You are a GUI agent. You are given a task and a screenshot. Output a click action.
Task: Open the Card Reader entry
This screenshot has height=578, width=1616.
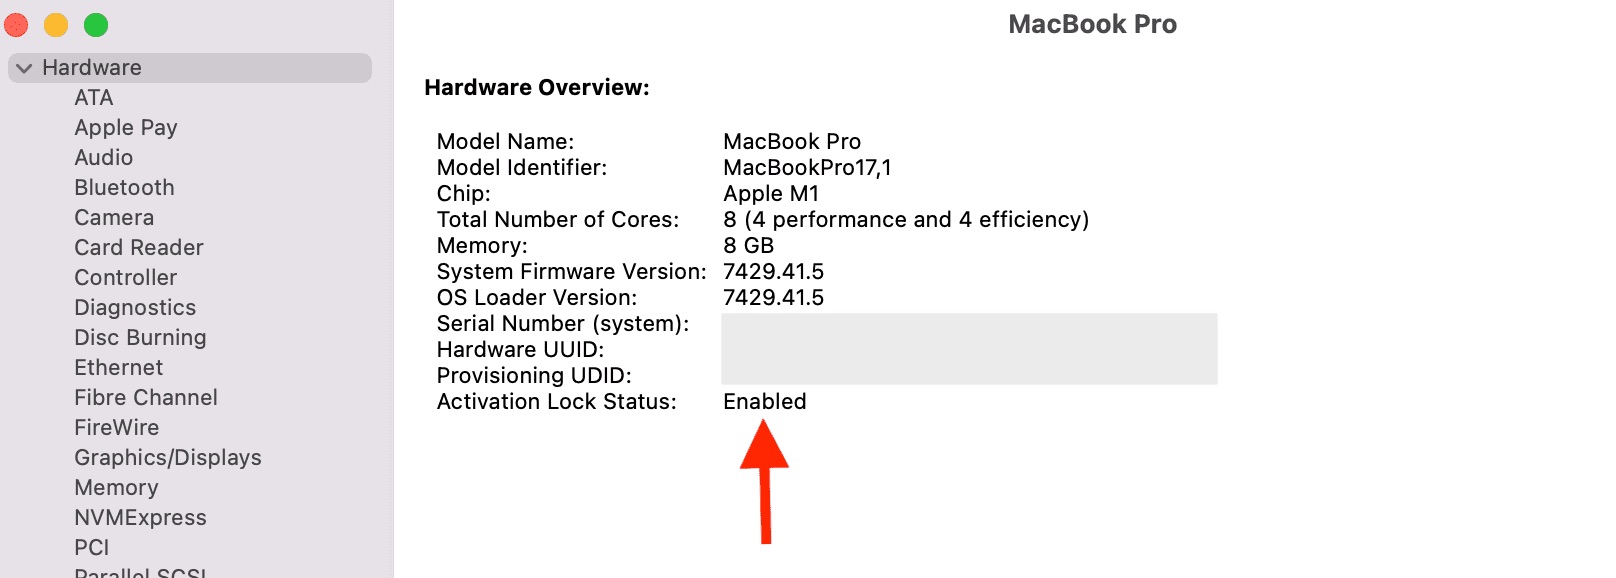pos(139,248)
